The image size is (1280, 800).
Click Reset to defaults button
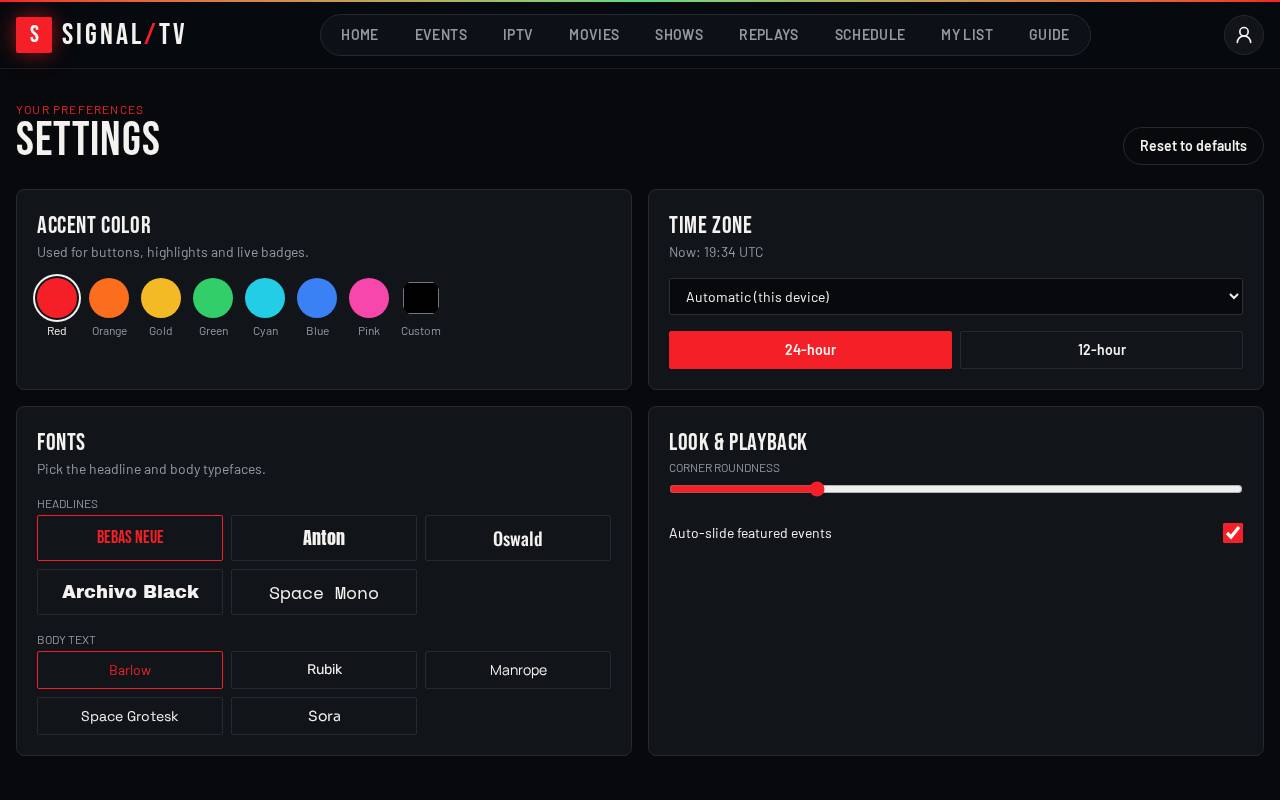click(1193, 146)
